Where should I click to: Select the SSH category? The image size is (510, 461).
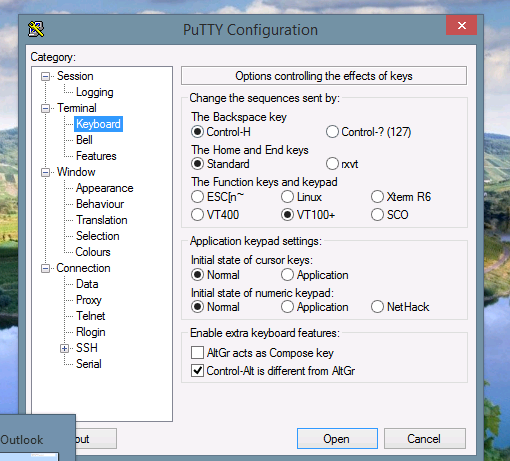click(x=87, y=348)
